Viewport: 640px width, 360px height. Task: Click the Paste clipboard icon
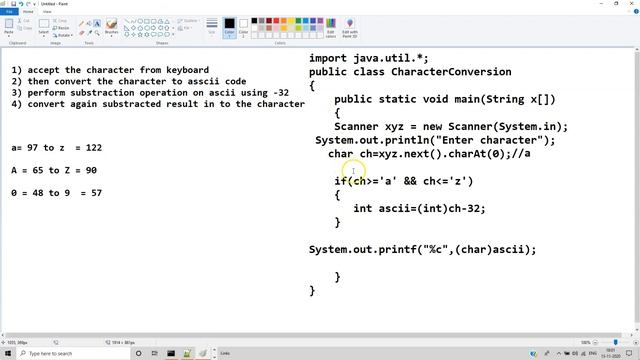point(9,24)
